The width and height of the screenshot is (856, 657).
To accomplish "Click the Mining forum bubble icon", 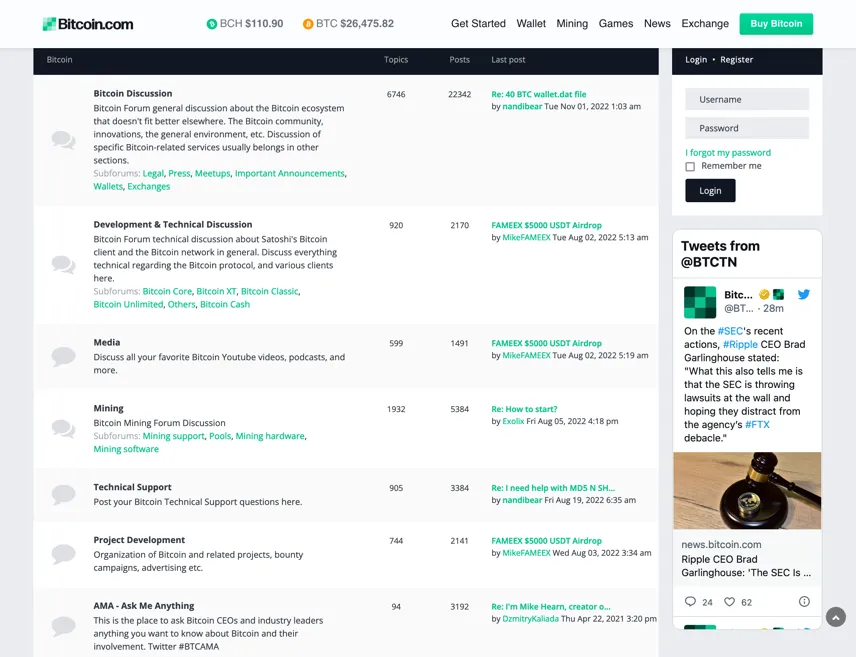I will (x=63, y=428).
